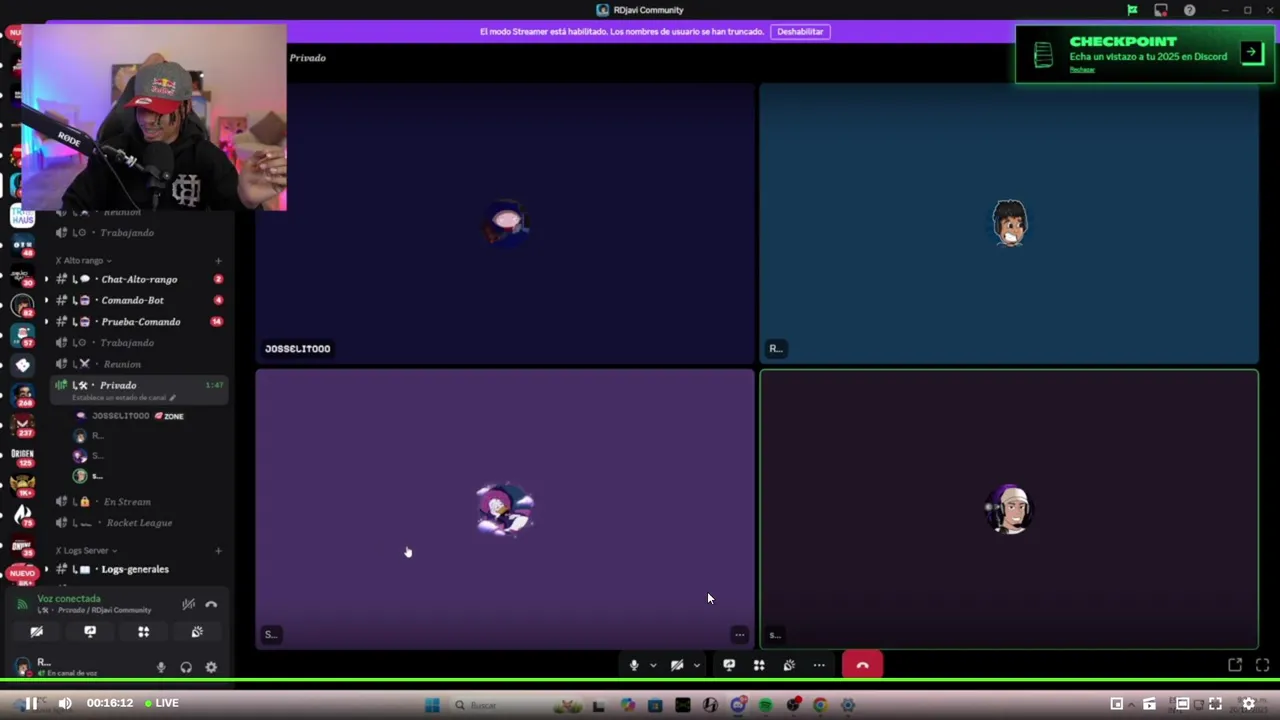Share screen from voice connected panel
This screenshot has height=720, width=1280.
(90, 632)
